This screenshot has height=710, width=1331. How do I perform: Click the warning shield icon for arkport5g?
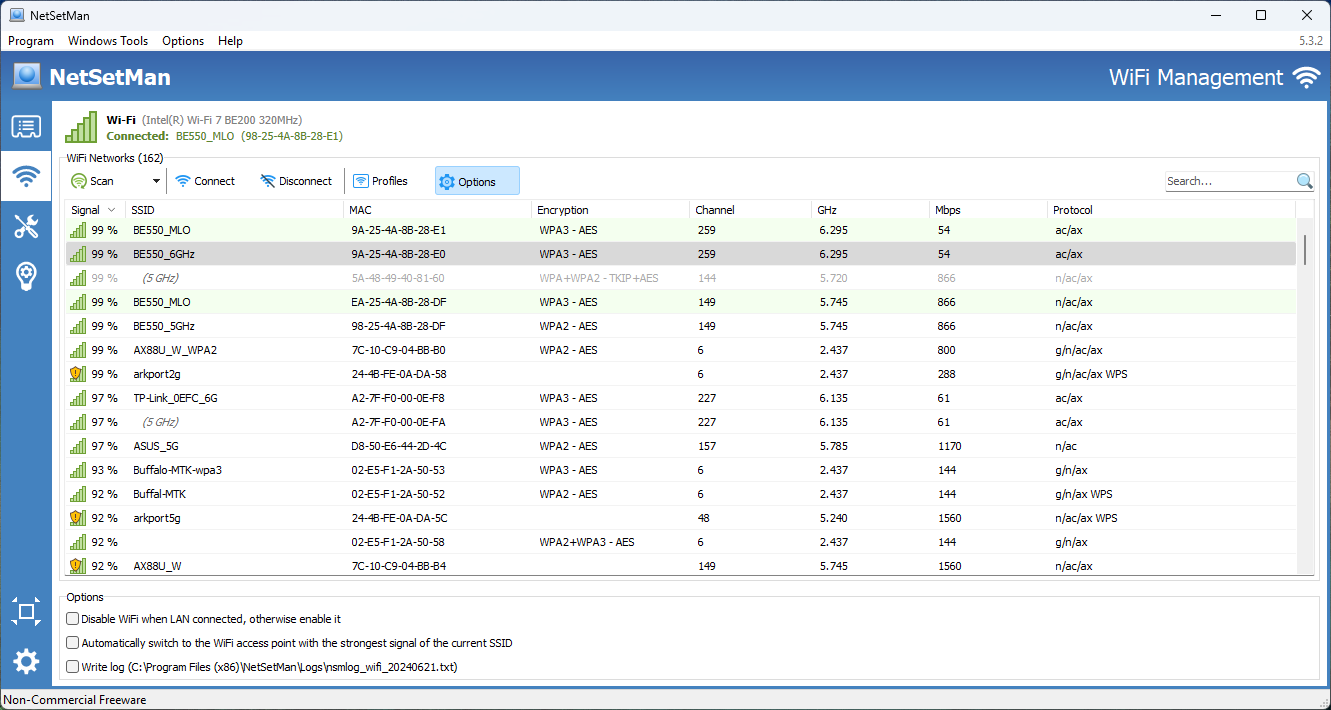coord(76,518)
